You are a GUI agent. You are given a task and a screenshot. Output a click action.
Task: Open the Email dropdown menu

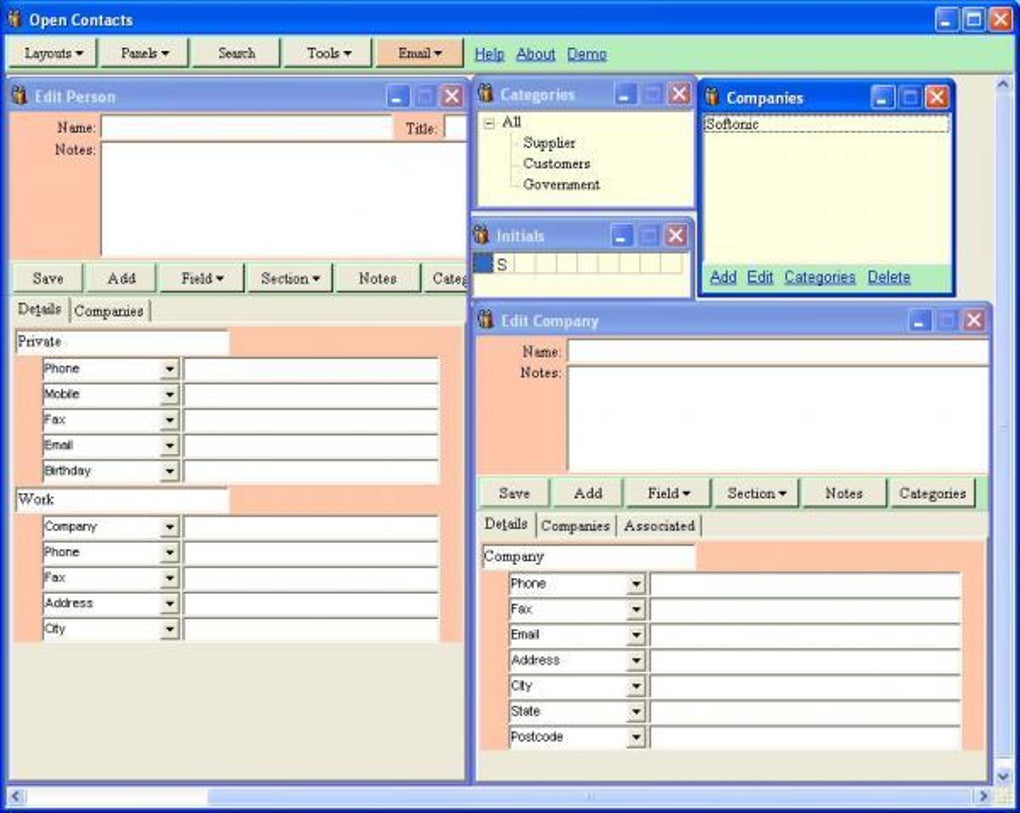coord(420,53)
